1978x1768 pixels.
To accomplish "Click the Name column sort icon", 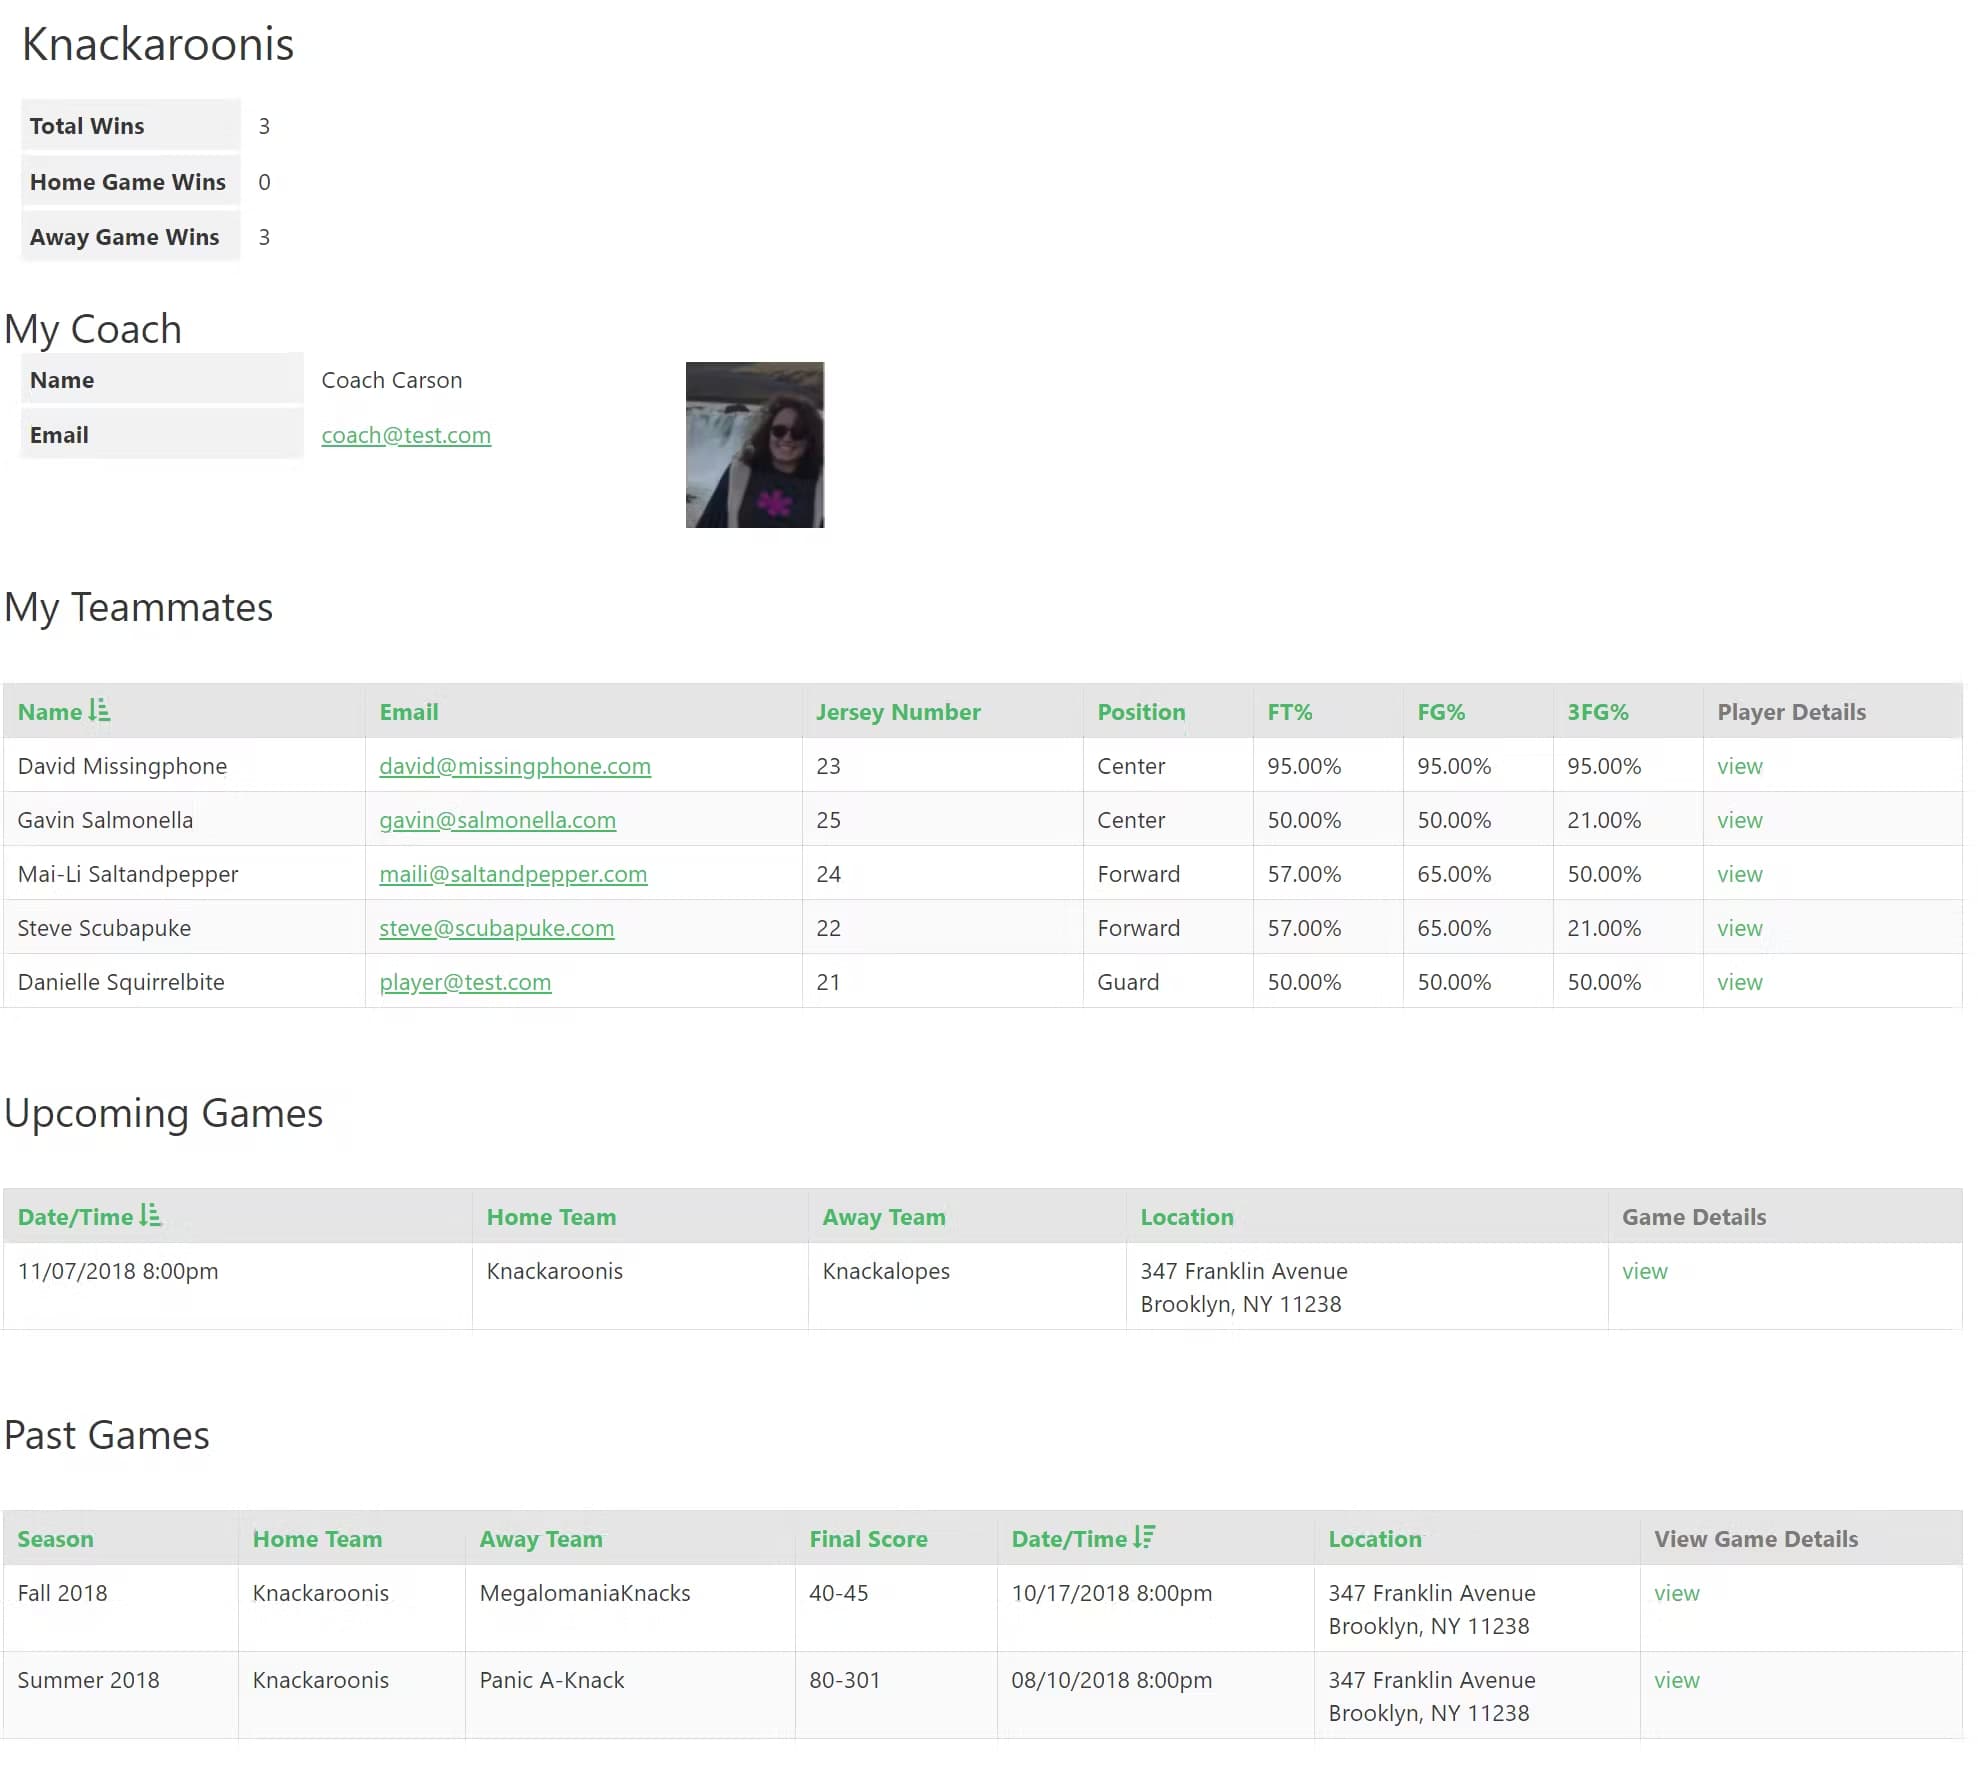I will (x=99, y=711).
